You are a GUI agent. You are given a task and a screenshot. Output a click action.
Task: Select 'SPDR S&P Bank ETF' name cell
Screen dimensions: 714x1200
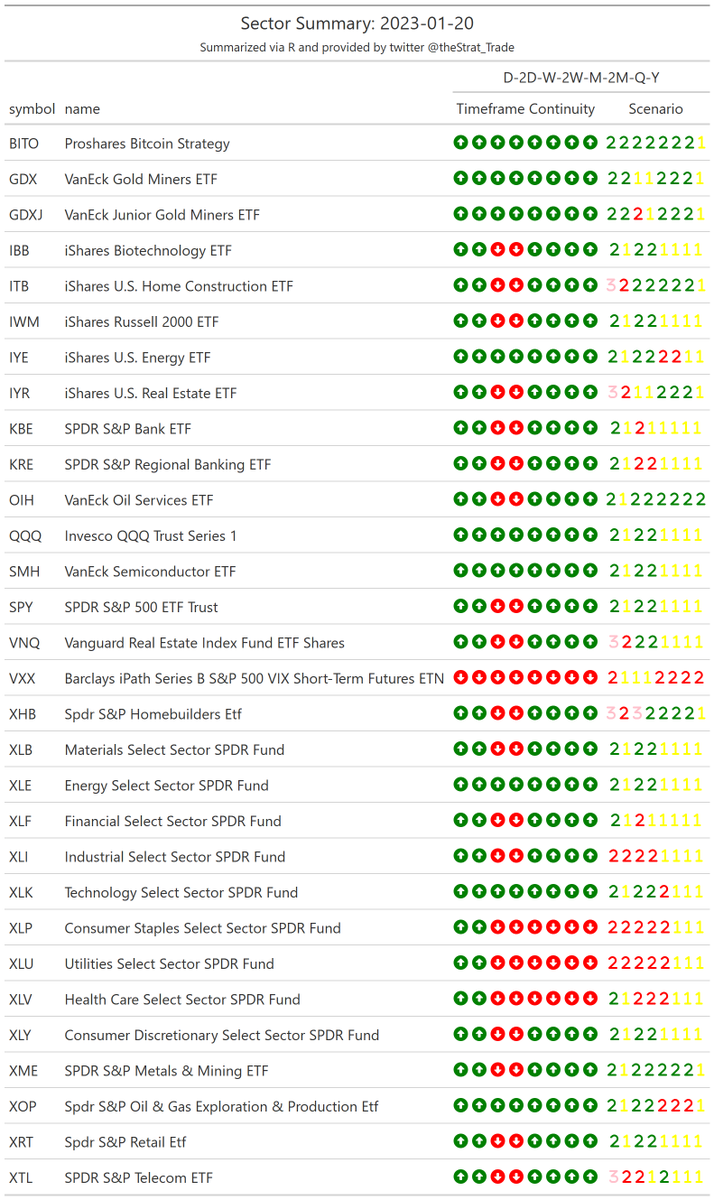tap(128, 429)
